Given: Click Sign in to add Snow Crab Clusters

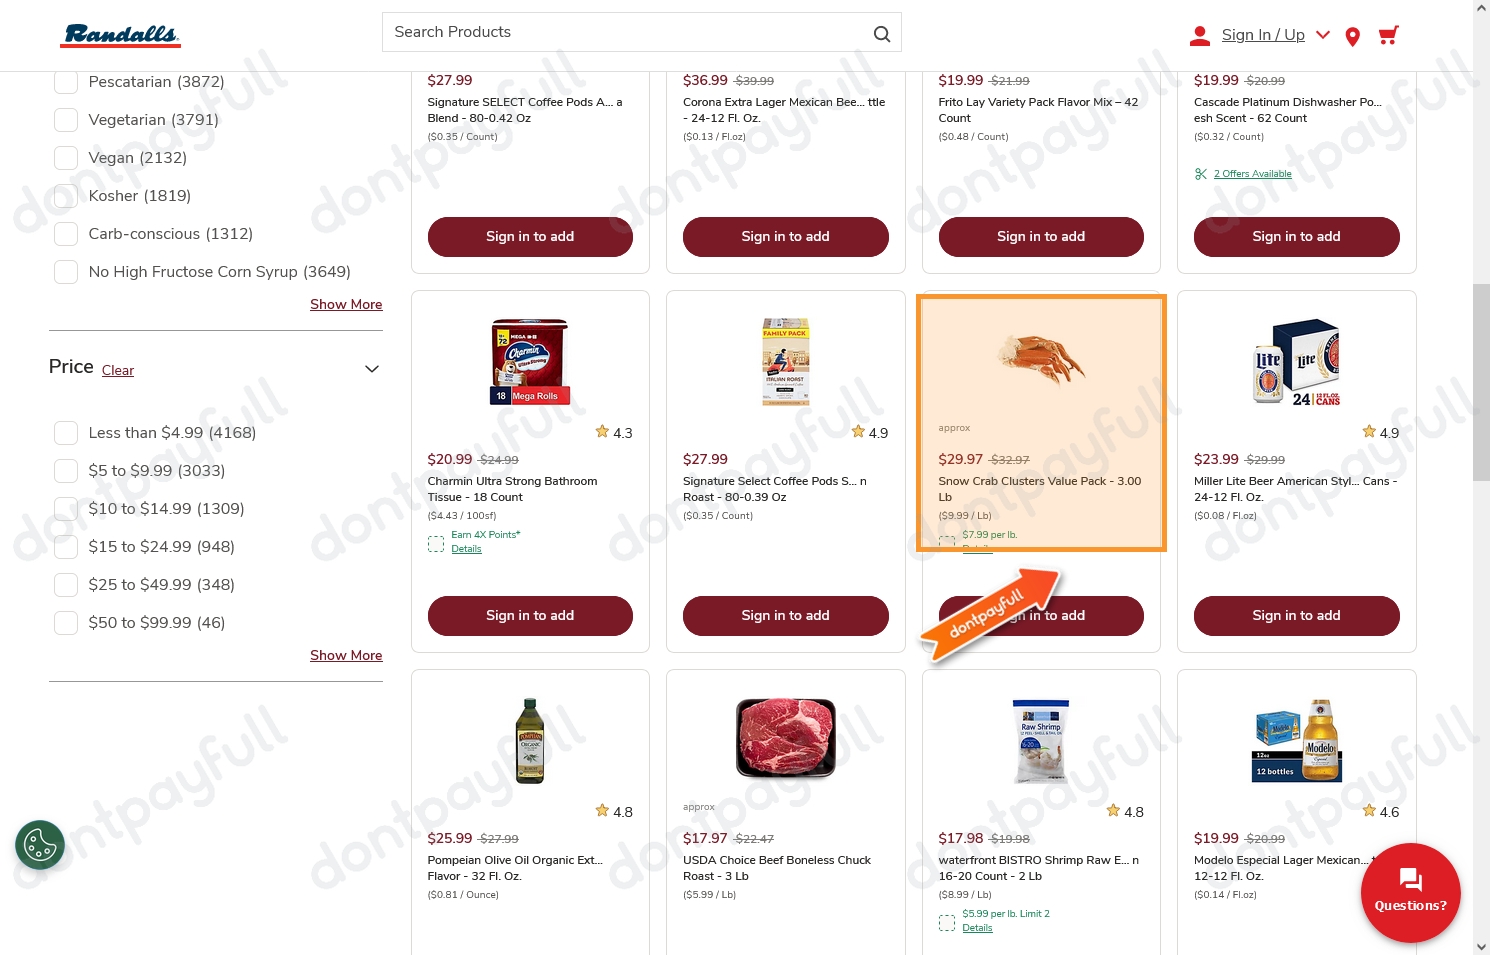Looking at the screenshot, I should [x=1041, y=615].
